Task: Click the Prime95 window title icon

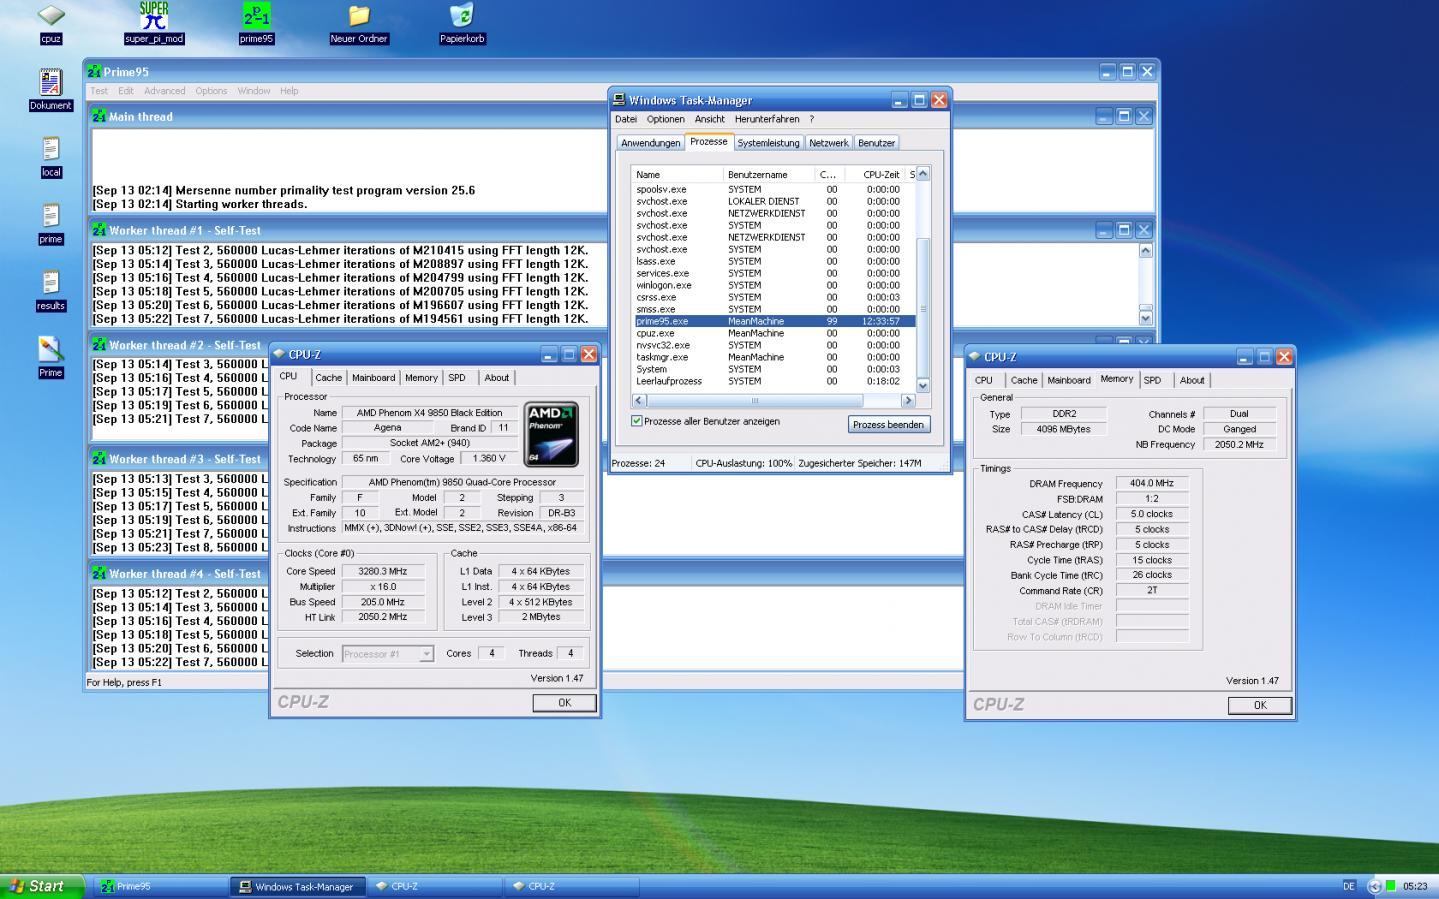Action: tap(94, 72)
